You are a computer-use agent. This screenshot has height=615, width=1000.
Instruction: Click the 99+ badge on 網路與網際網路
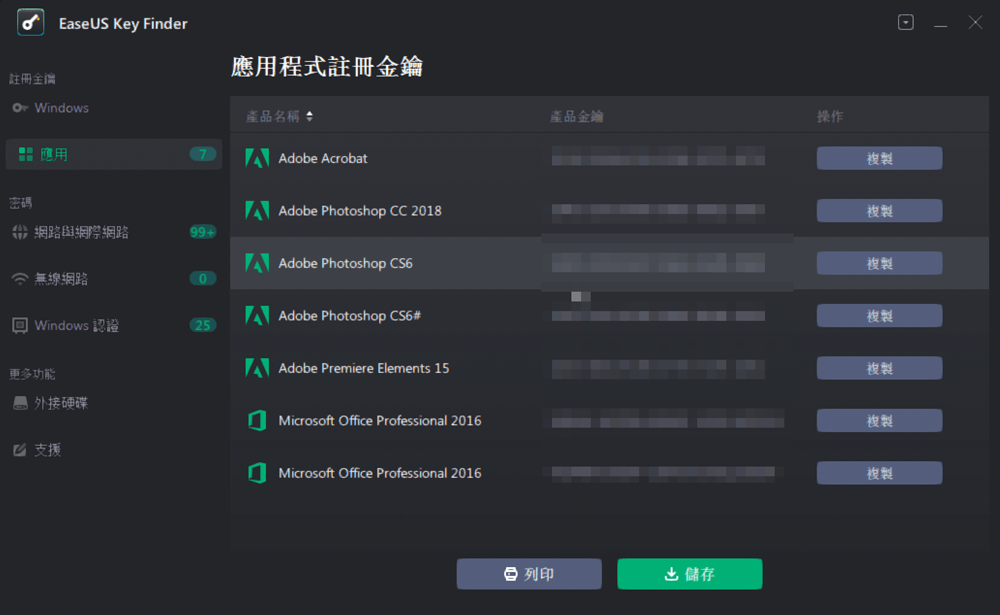click(203, 232)
